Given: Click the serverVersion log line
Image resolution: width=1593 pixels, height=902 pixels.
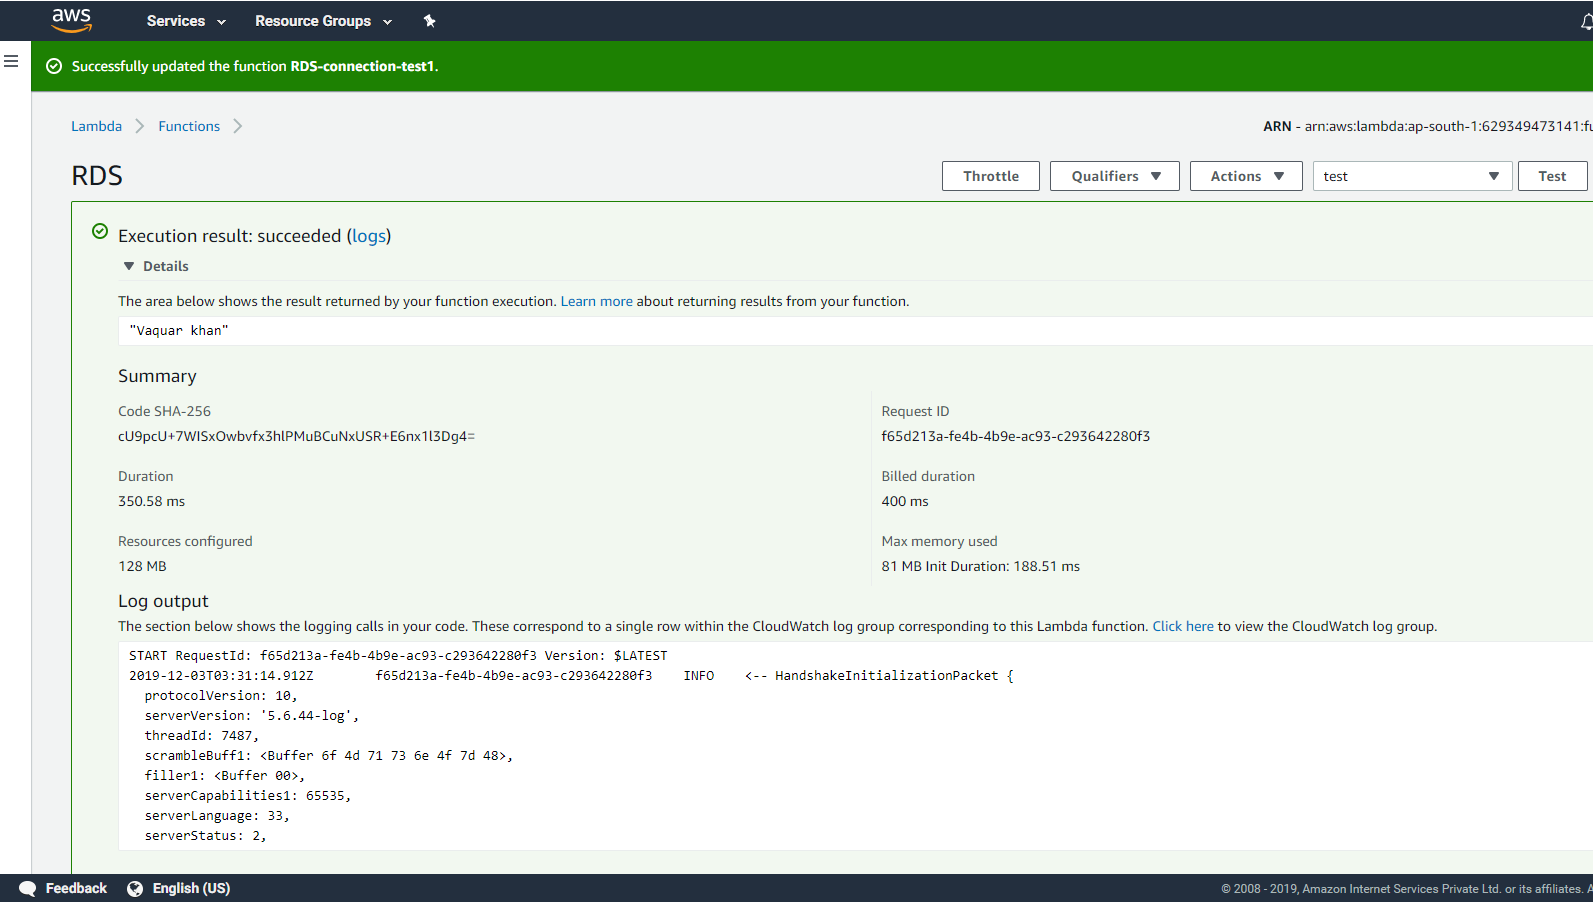Looking at the screenshot, I should pos(252,716).
